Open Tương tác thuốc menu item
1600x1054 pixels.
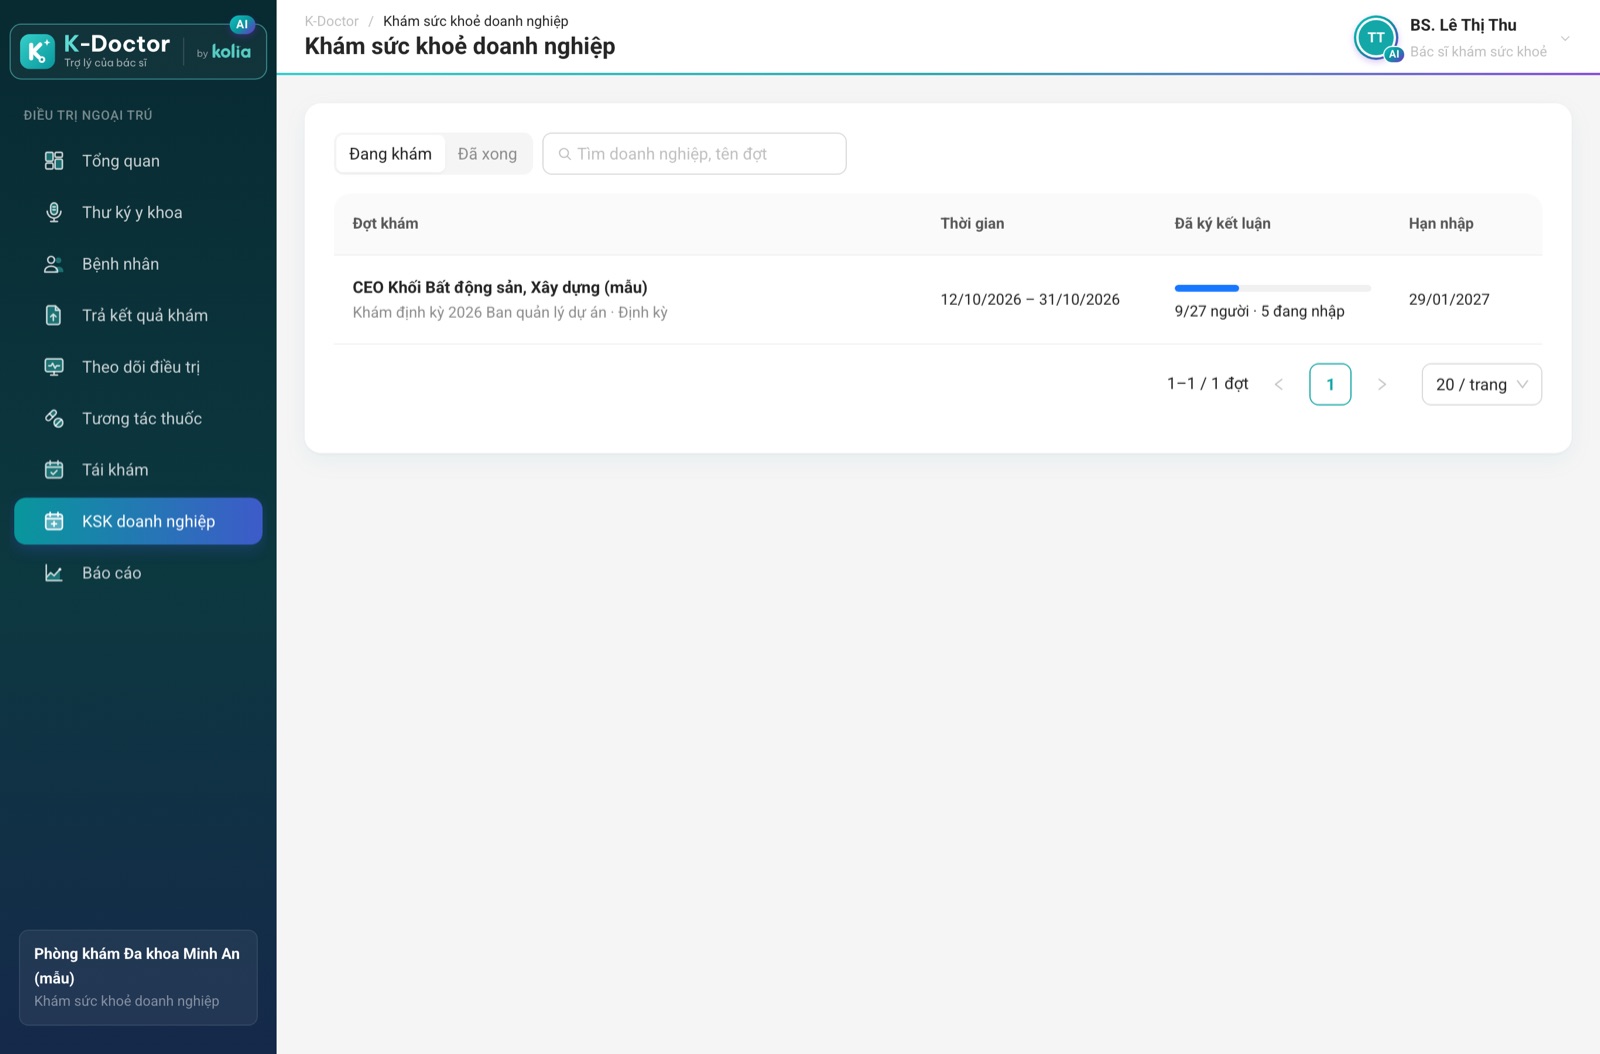tap(138, 418)
